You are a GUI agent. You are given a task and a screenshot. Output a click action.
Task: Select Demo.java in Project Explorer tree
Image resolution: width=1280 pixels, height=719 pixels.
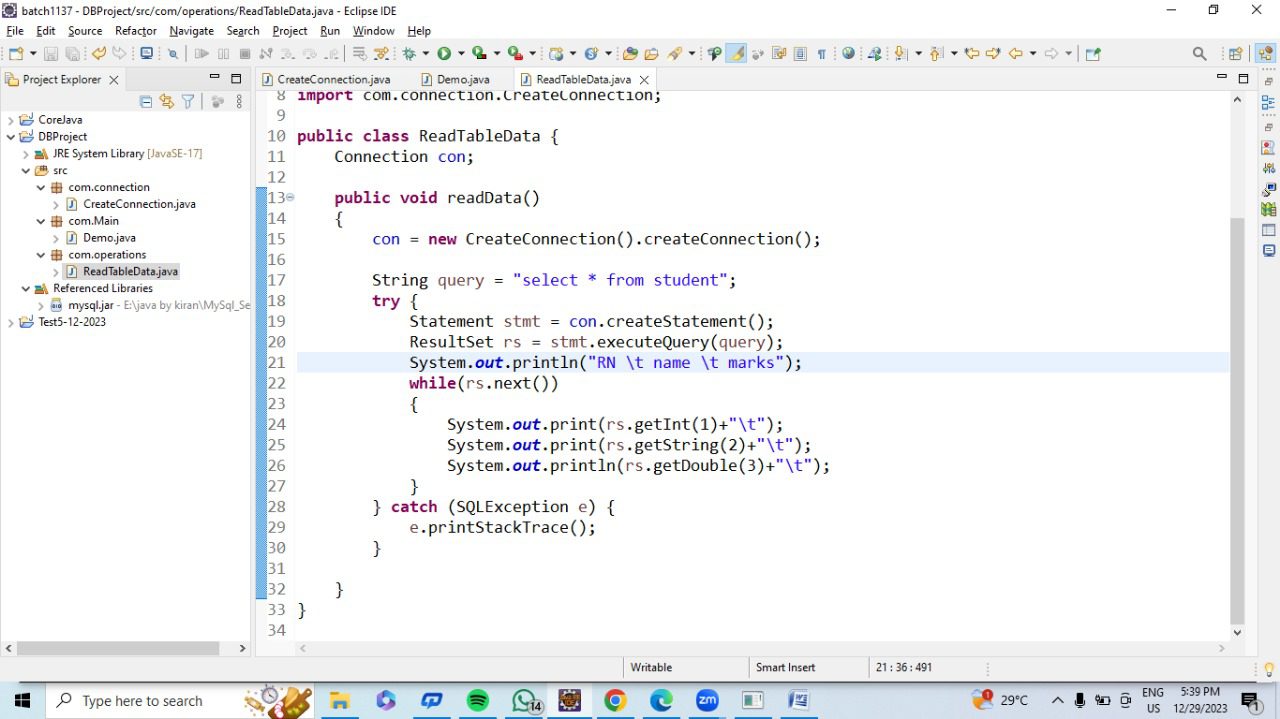tap(109, 238)
